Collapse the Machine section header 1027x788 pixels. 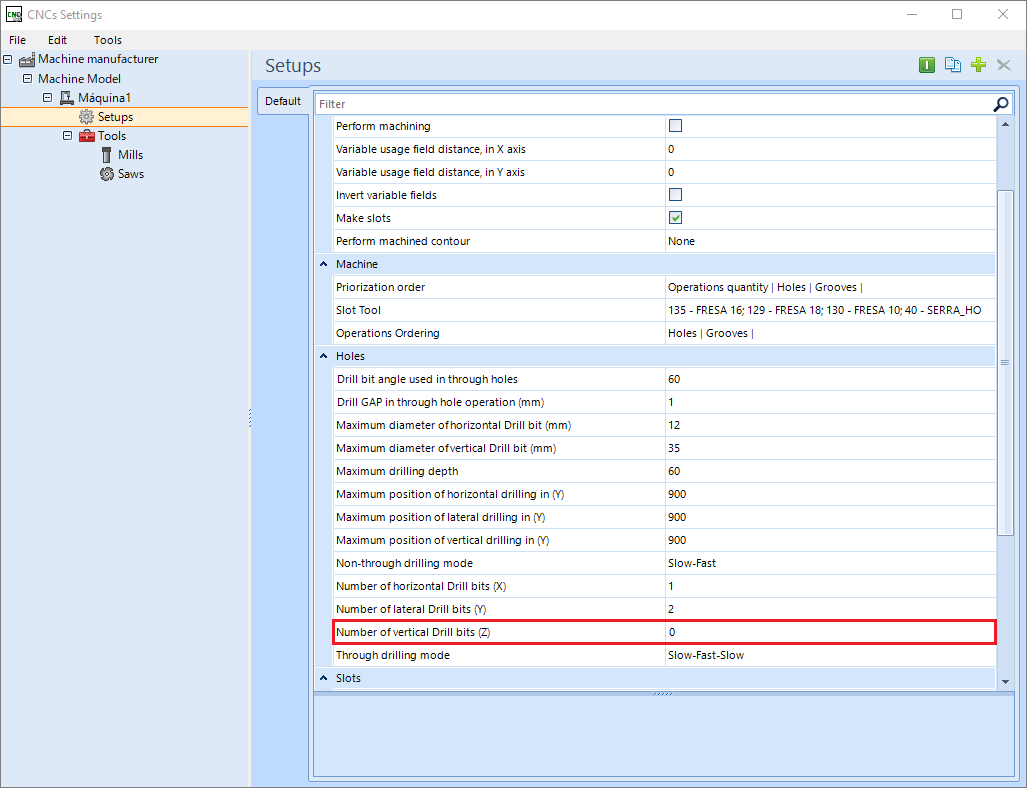tap(324, 264)
